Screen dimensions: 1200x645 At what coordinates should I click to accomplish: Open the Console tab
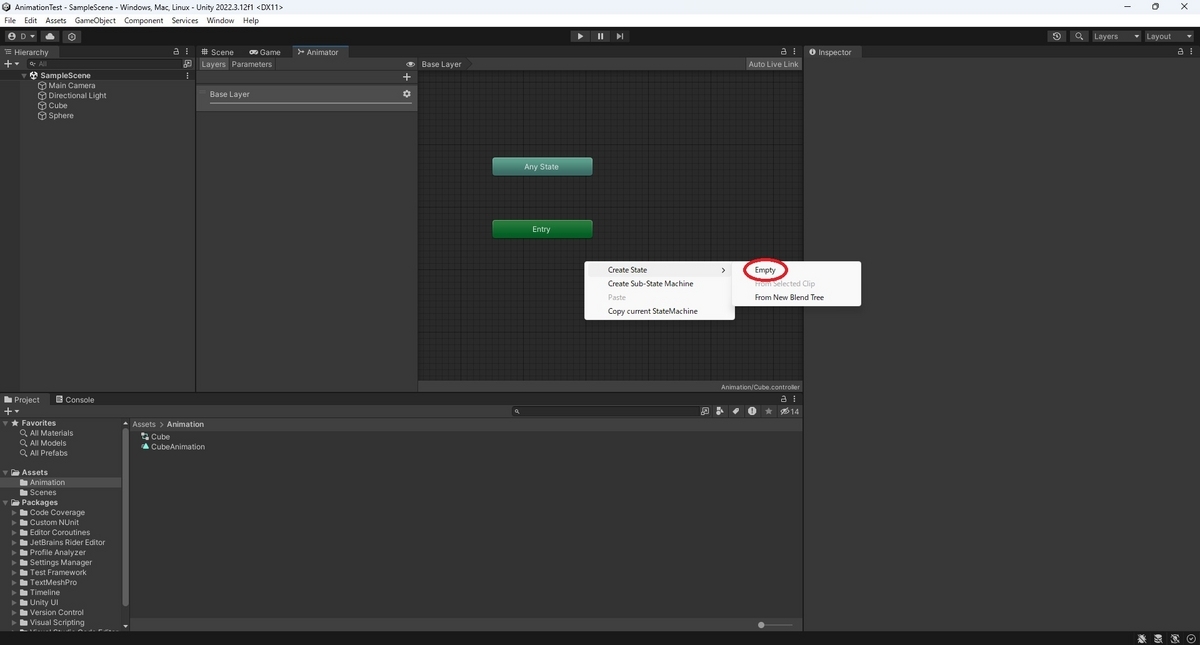pyautogui.click(x=74, y=400)
